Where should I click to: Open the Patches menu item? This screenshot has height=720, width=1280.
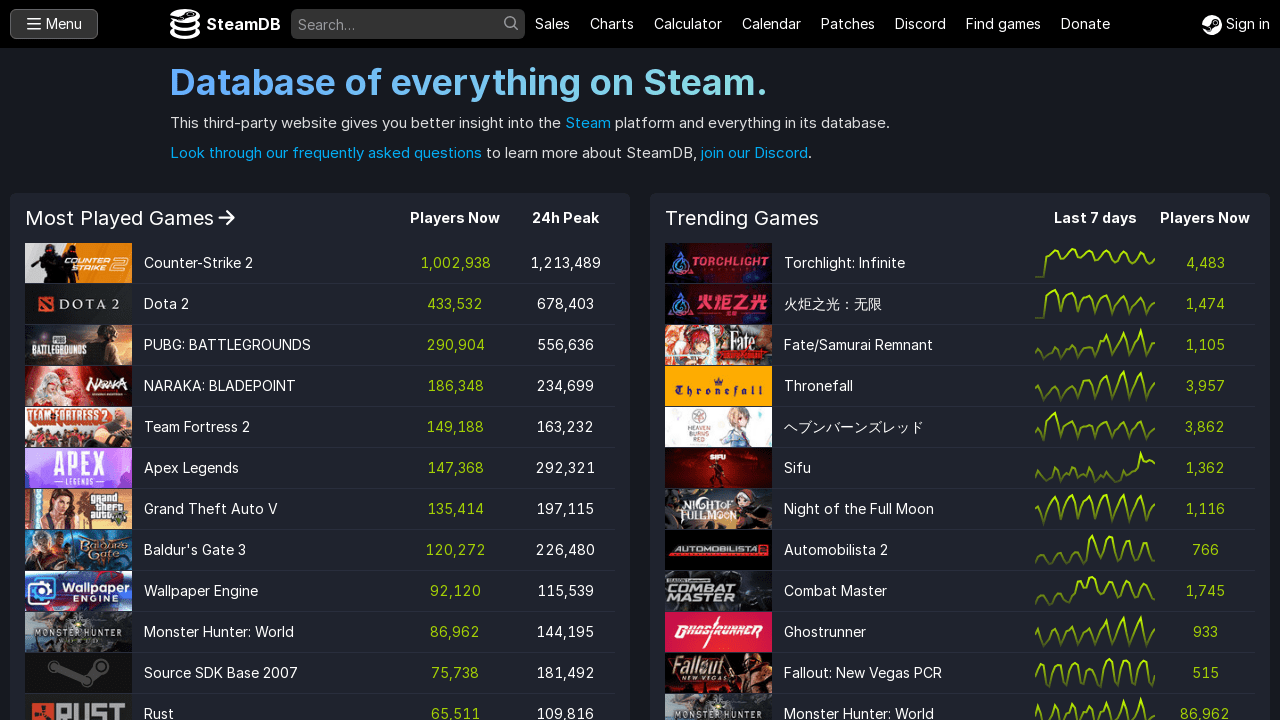coord(848,24)
